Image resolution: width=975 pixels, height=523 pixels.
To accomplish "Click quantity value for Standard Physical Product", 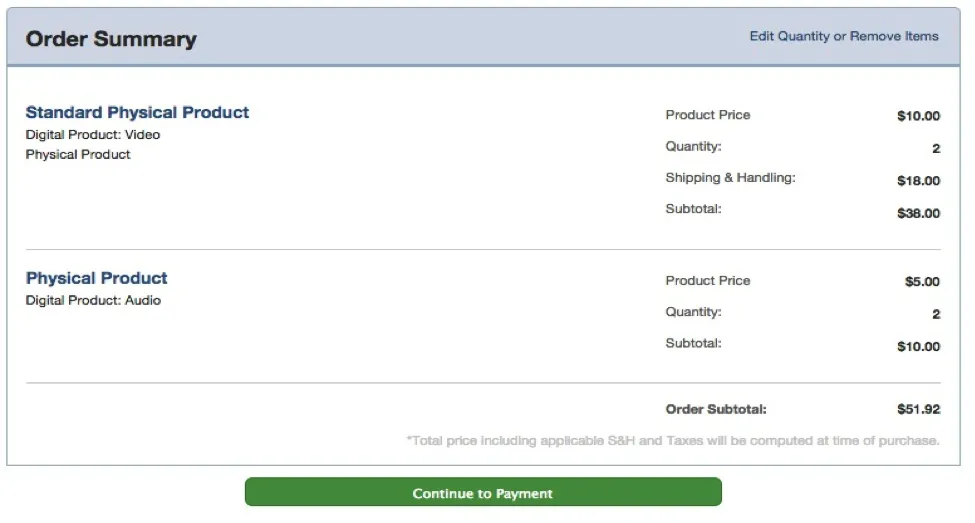I will coord(936,148).
